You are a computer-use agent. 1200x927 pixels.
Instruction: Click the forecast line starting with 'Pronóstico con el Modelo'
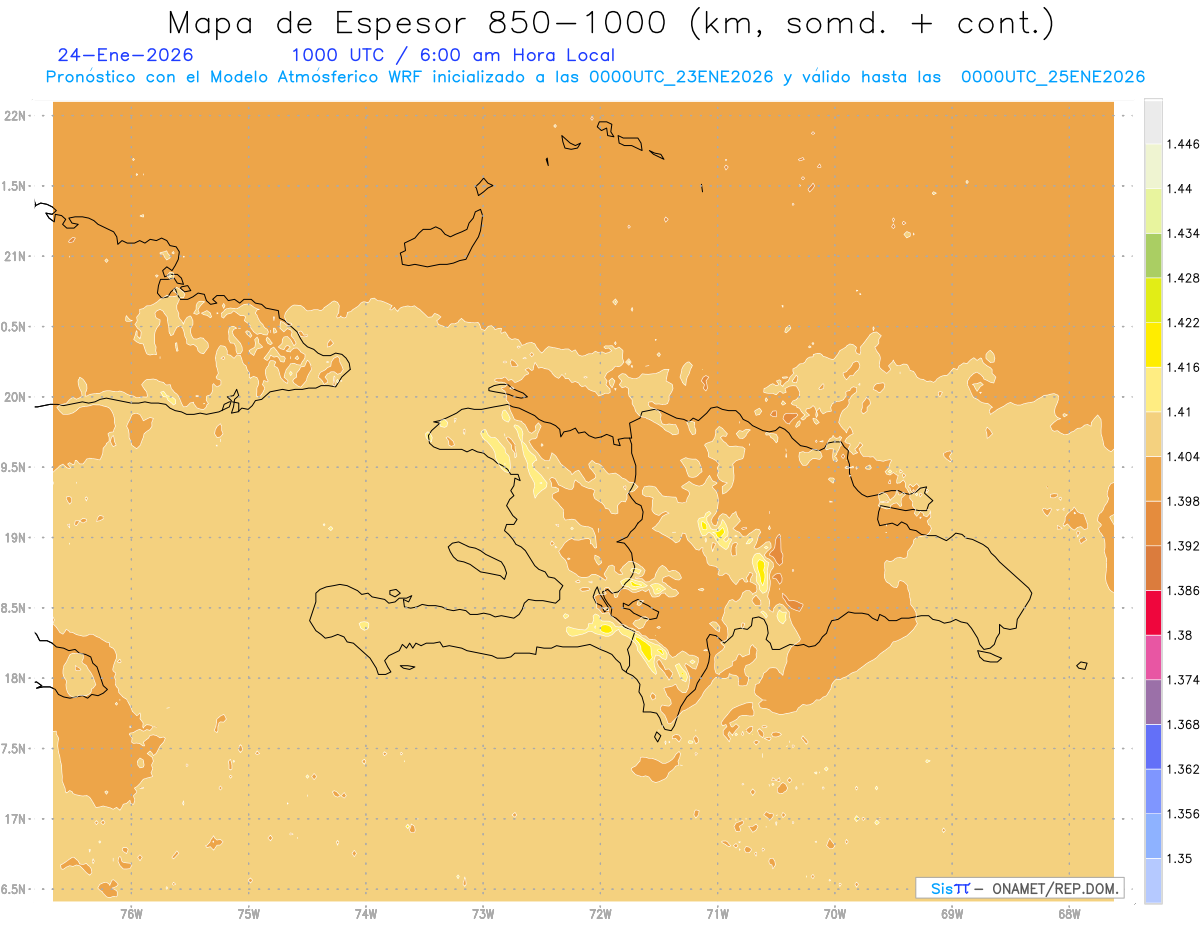tap(595, 77)
